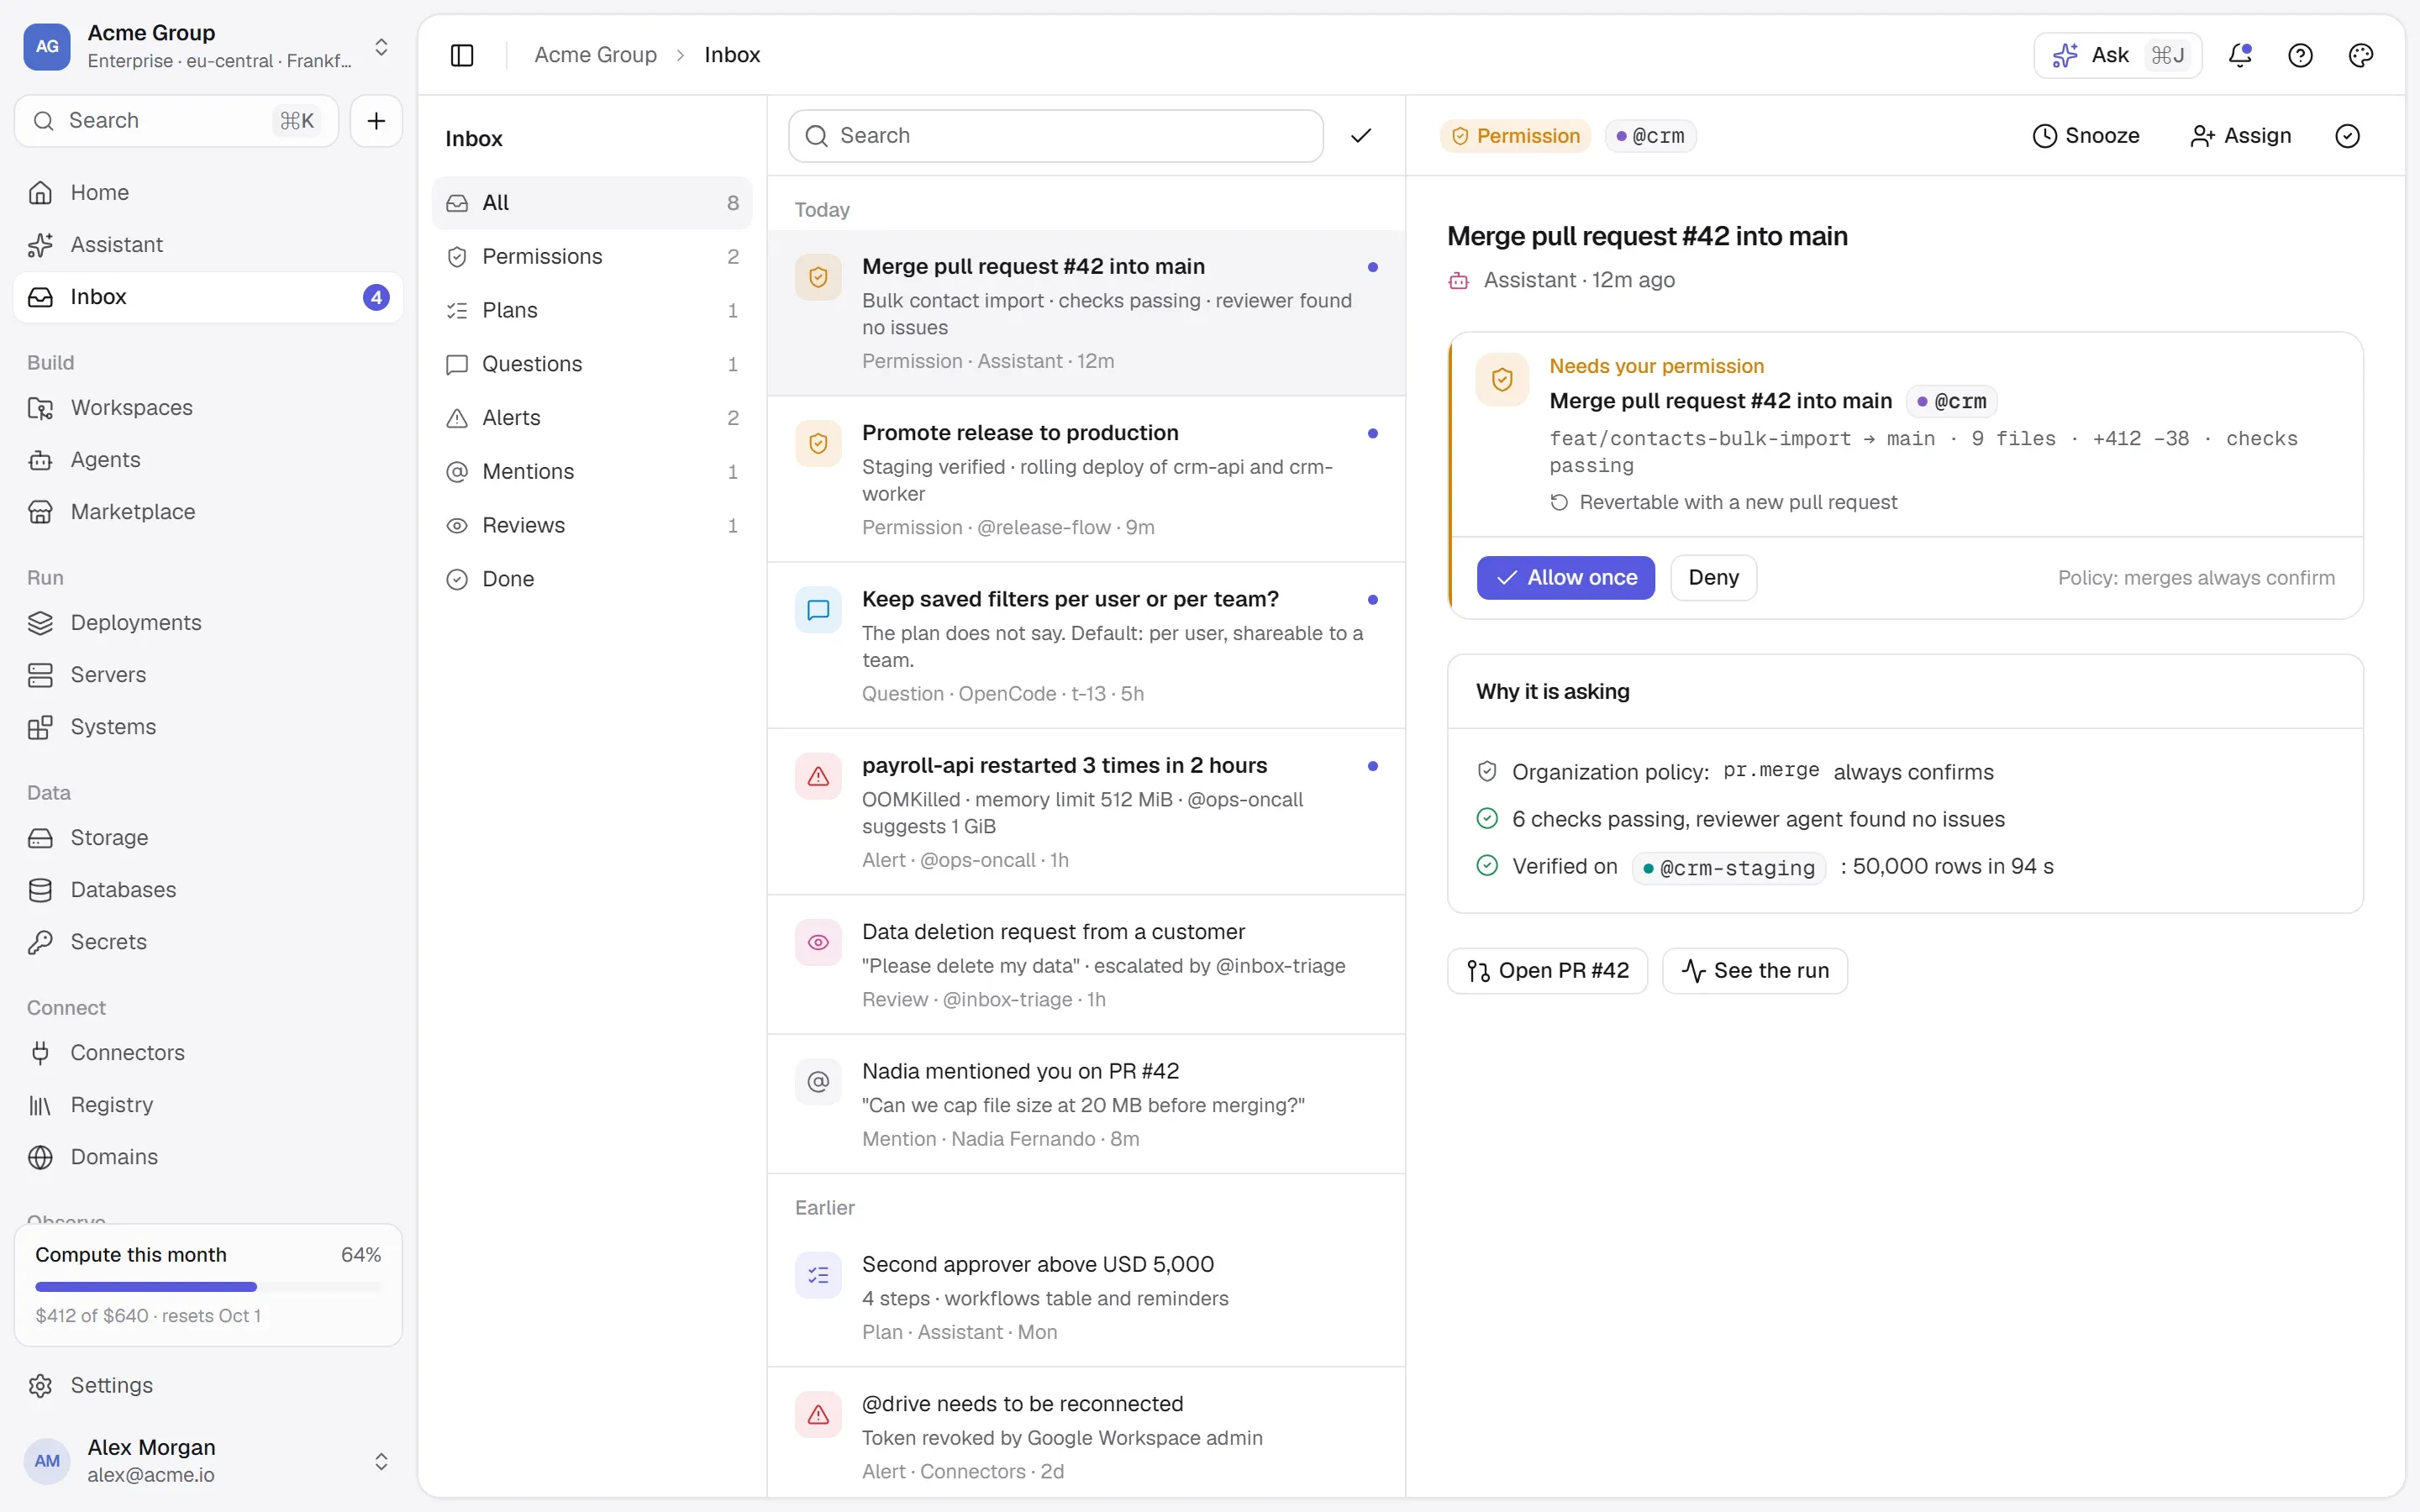Click the Deny button

1713,578
